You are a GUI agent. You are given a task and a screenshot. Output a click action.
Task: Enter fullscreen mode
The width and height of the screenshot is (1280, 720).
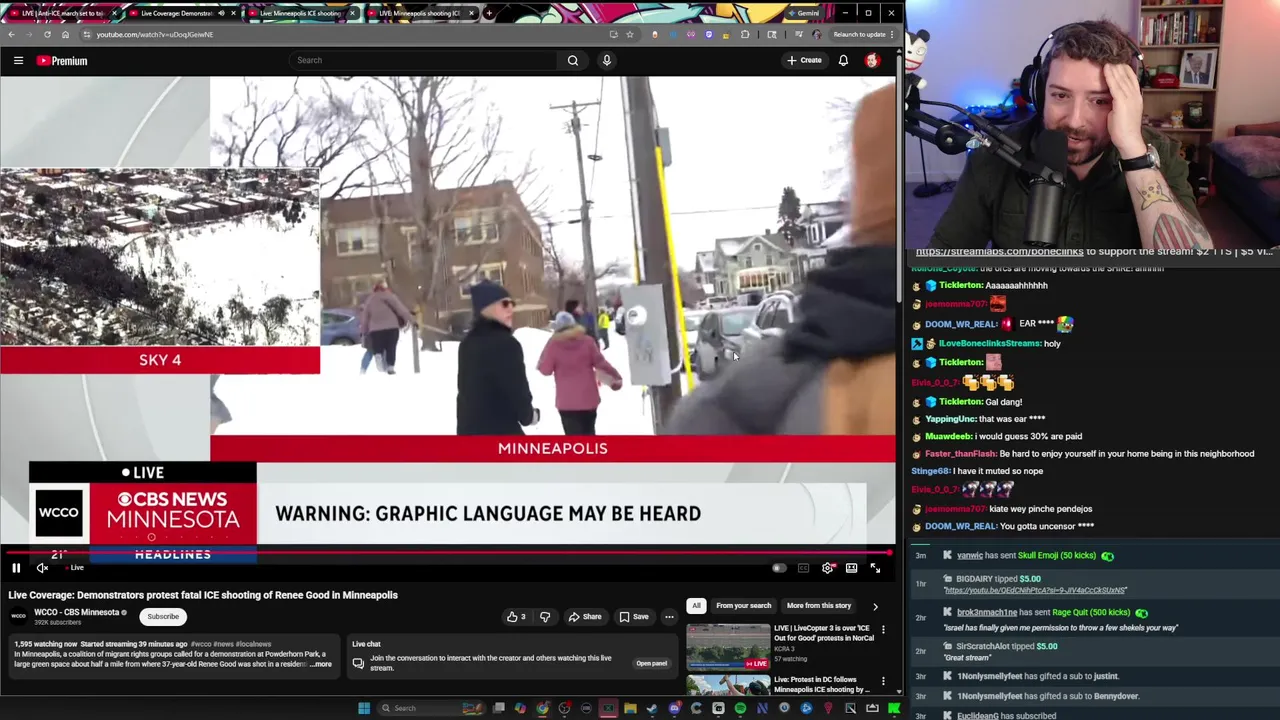(x=875, y=568)
